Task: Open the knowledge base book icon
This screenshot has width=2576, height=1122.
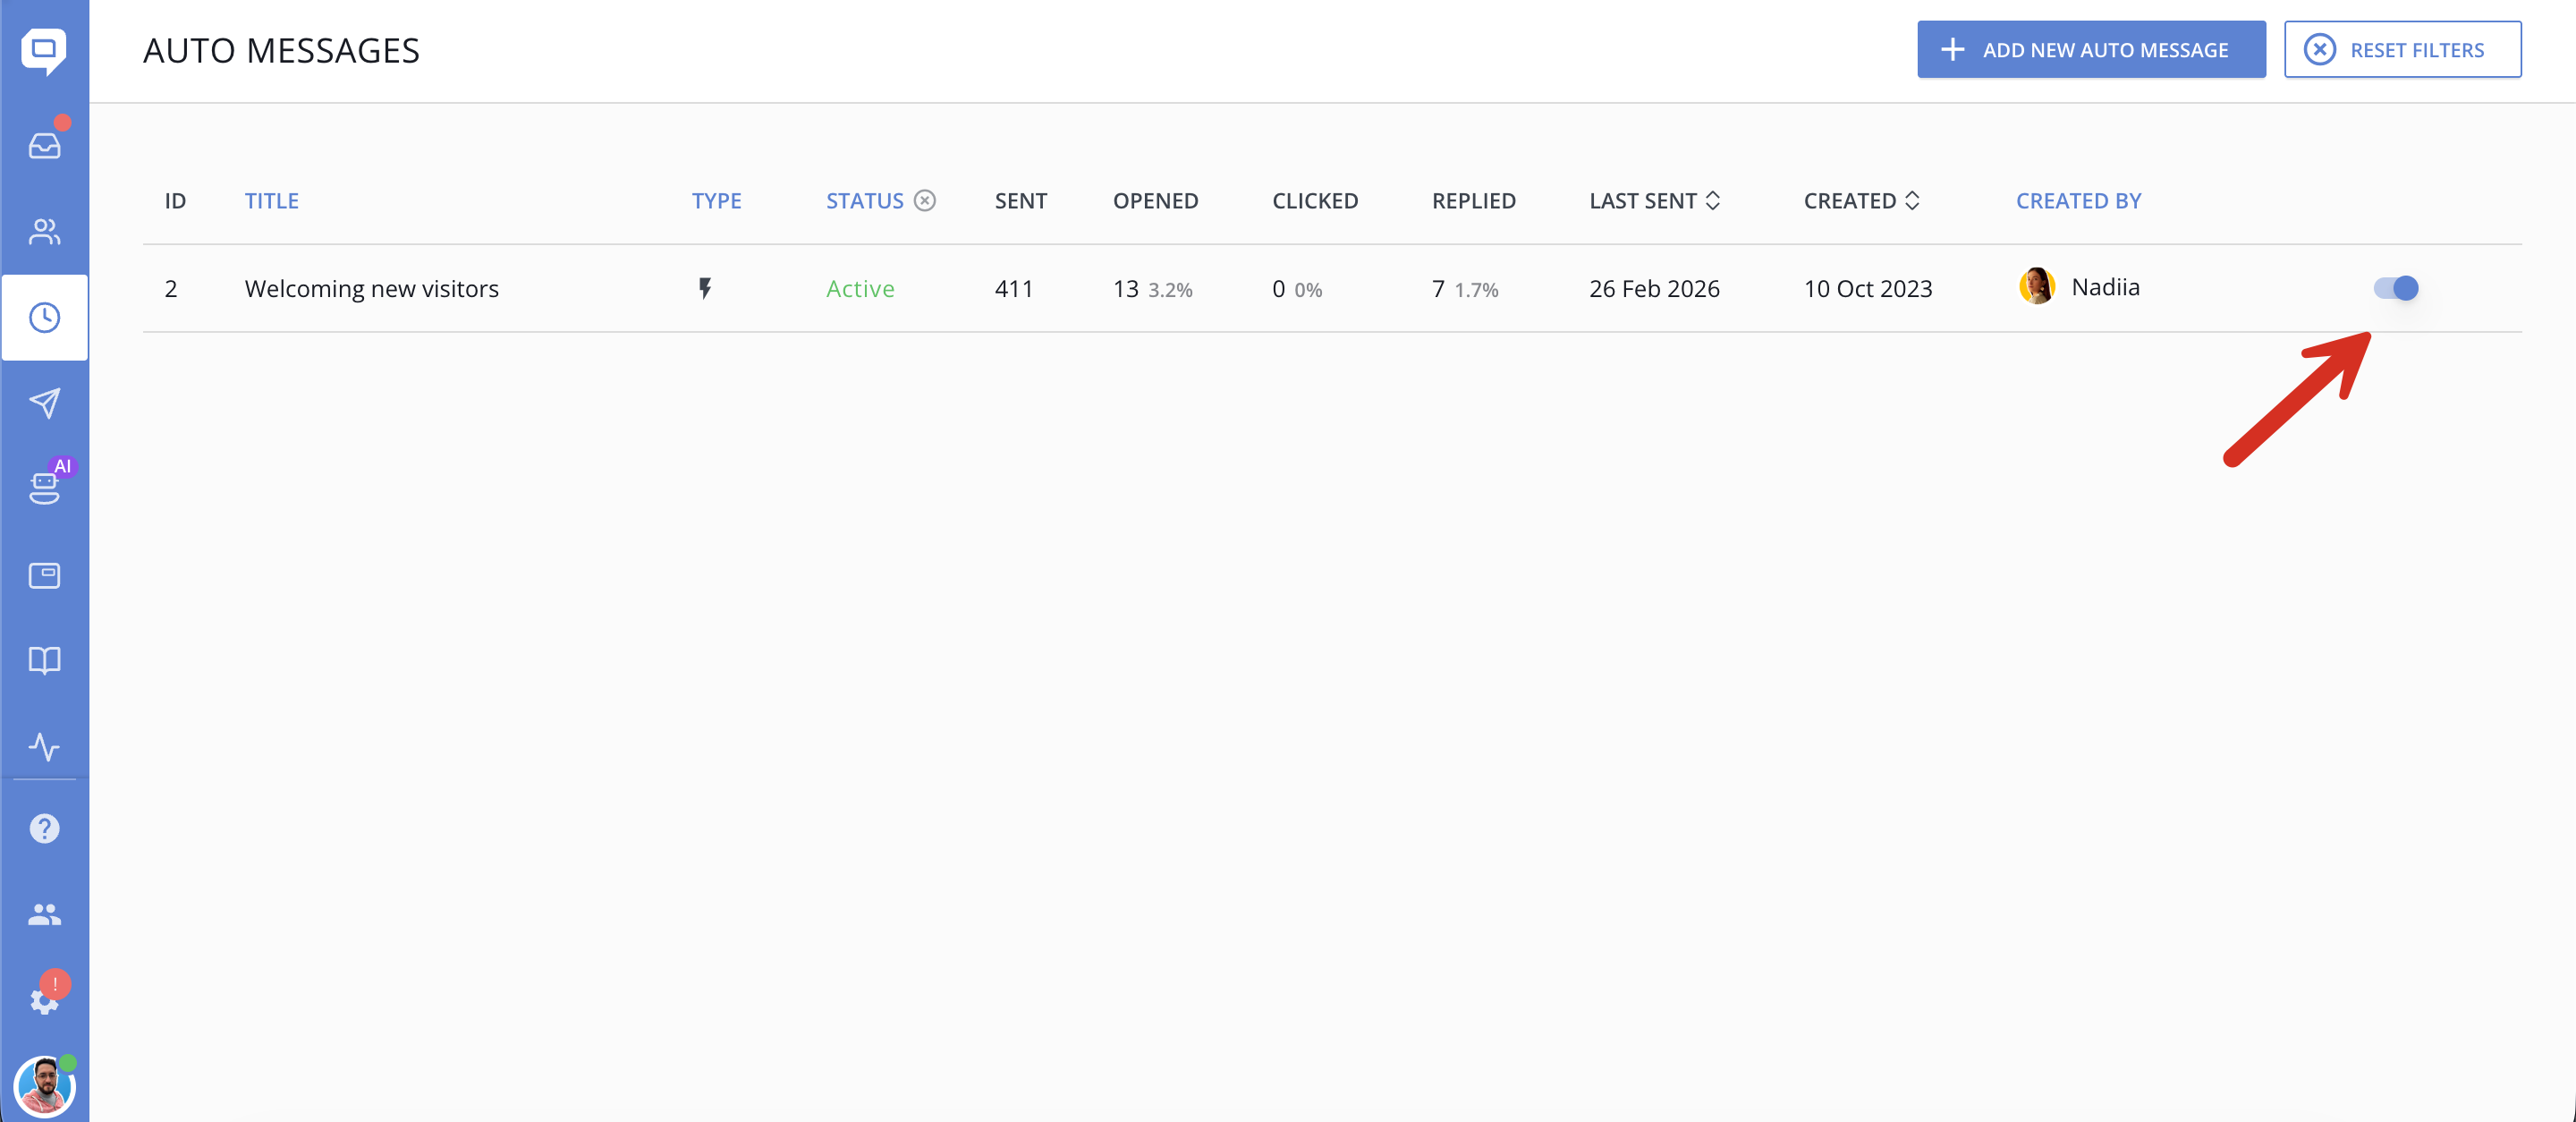Action: (44, 660)
